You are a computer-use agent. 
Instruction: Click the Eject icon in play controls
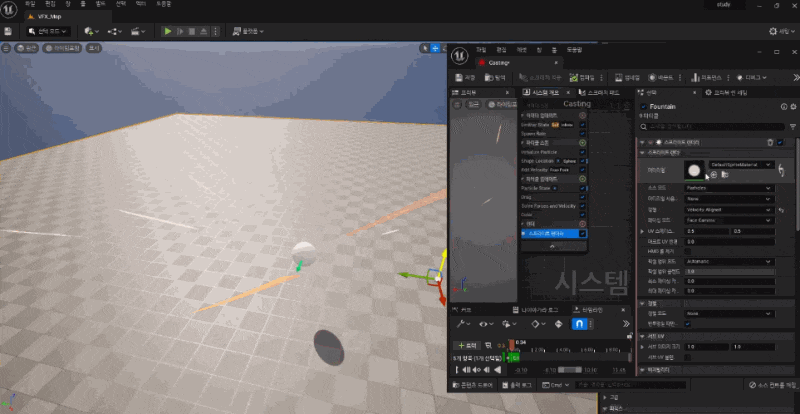click(x=204, y=32)
